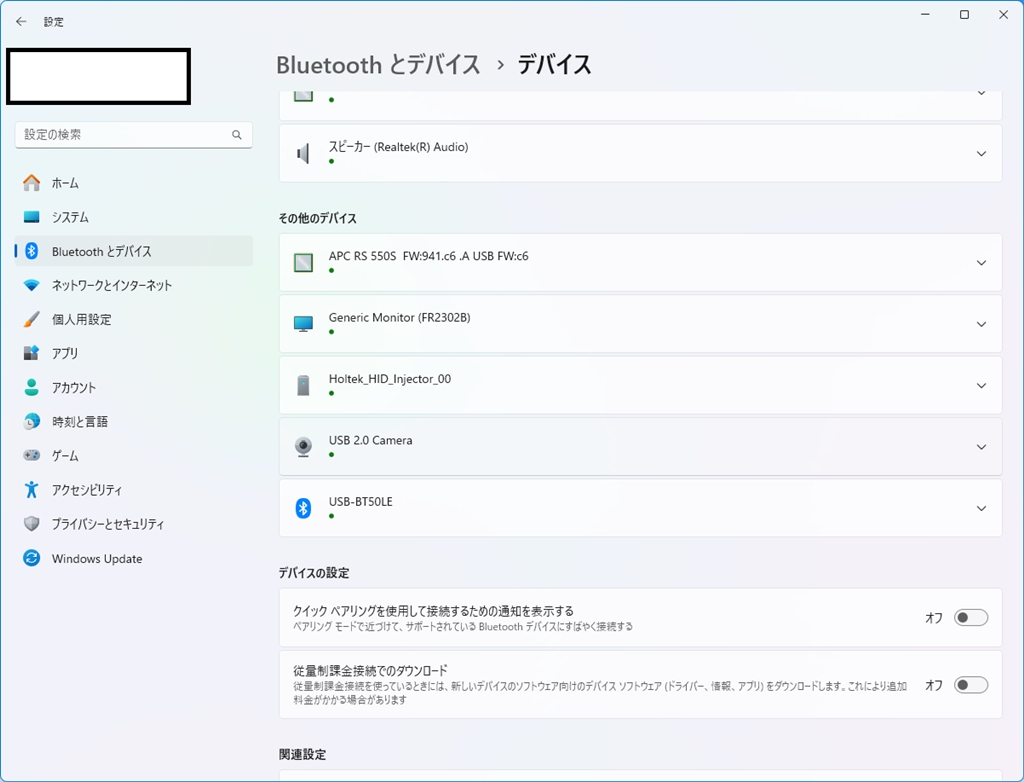Click the その他のデバイス section heading

(317, 218)
